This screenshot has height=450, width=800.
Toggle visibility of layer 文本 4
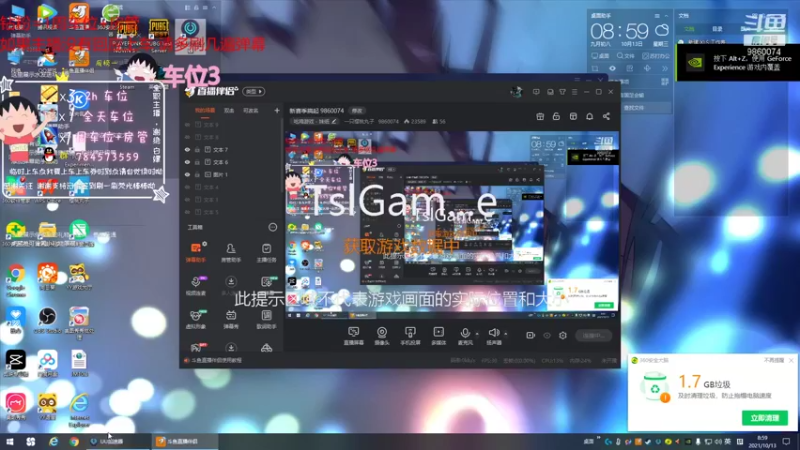(187, 187)
